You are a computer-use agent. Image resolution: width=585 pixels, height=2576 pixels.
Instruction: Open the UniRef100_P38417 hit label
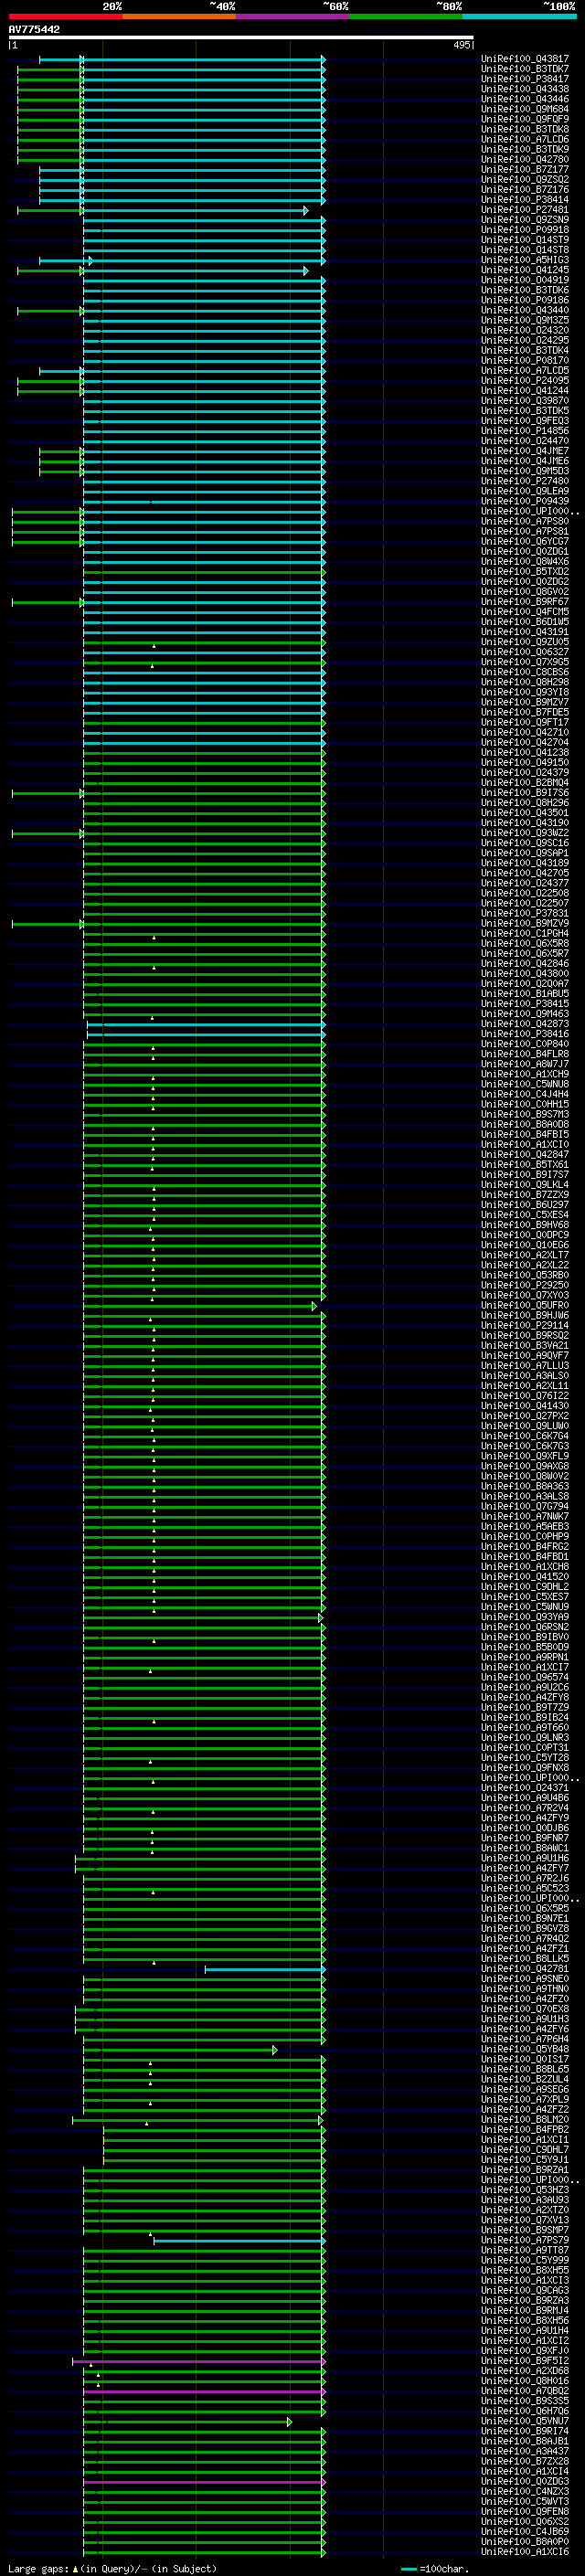[525, 79]
